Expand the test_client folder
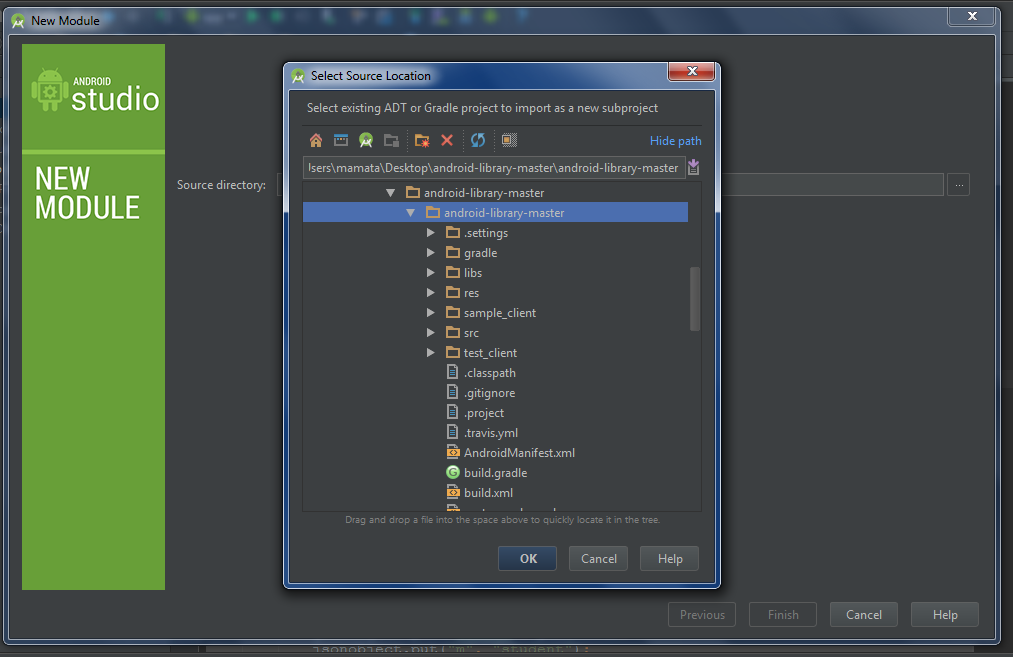 point(430,353)
